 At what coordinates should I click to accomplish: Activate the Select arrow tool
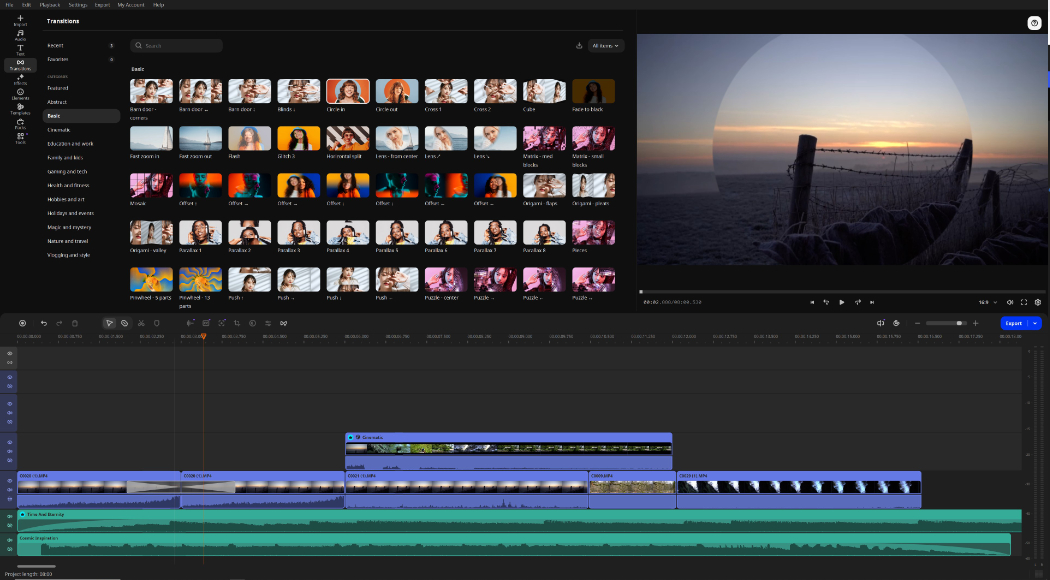[x=109, y=323]
